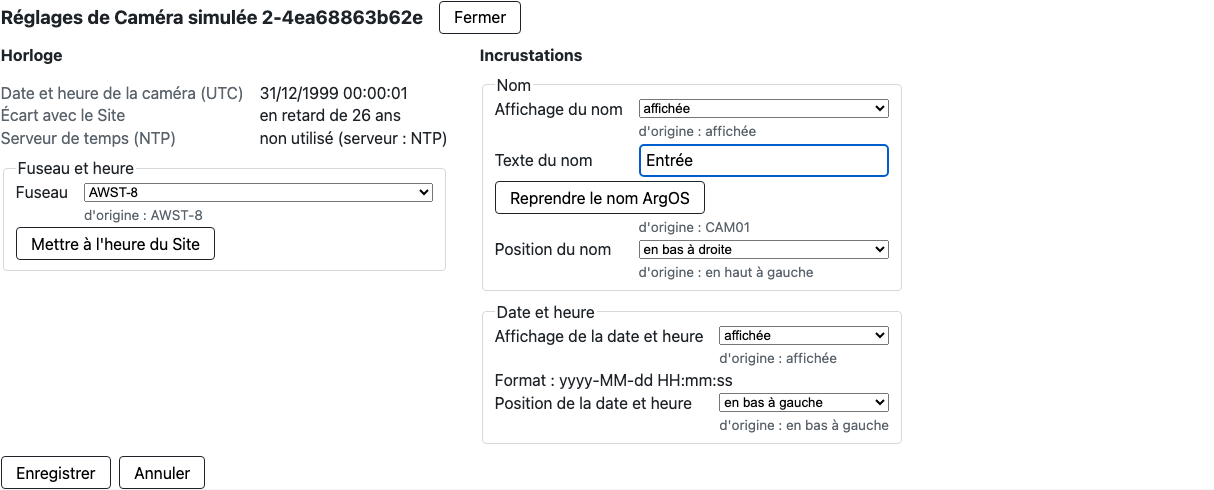The height and width of the screenshot is (490, 1214).
Task: Click the 'd'origine : AWST-8' hint
Action: click(x=143, y=215)
